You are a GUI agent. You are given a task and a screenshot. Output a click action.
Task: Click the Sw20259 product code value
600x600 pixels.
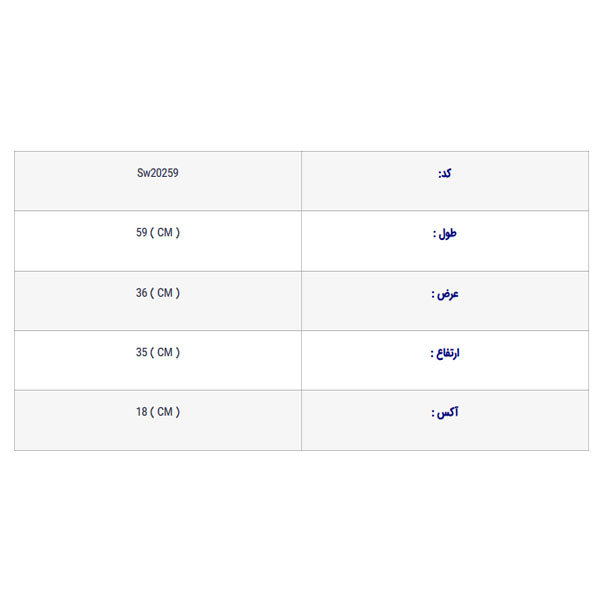pyautogui.click(x=158, y=173)
